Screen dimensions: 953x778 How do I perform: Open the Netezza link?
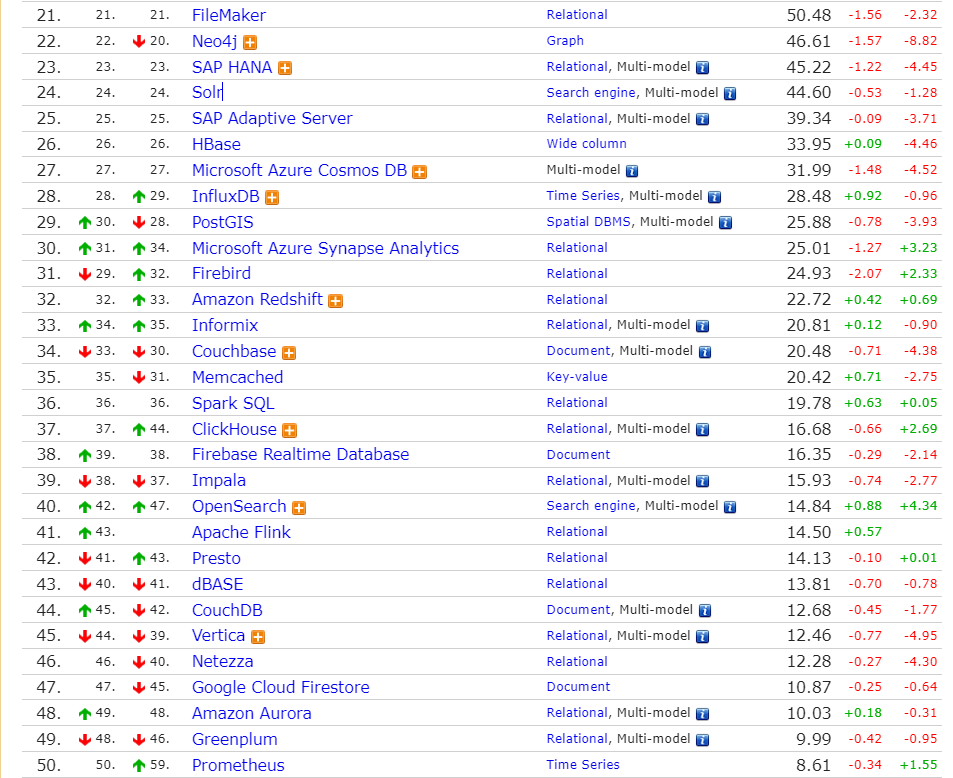(222, 662)
